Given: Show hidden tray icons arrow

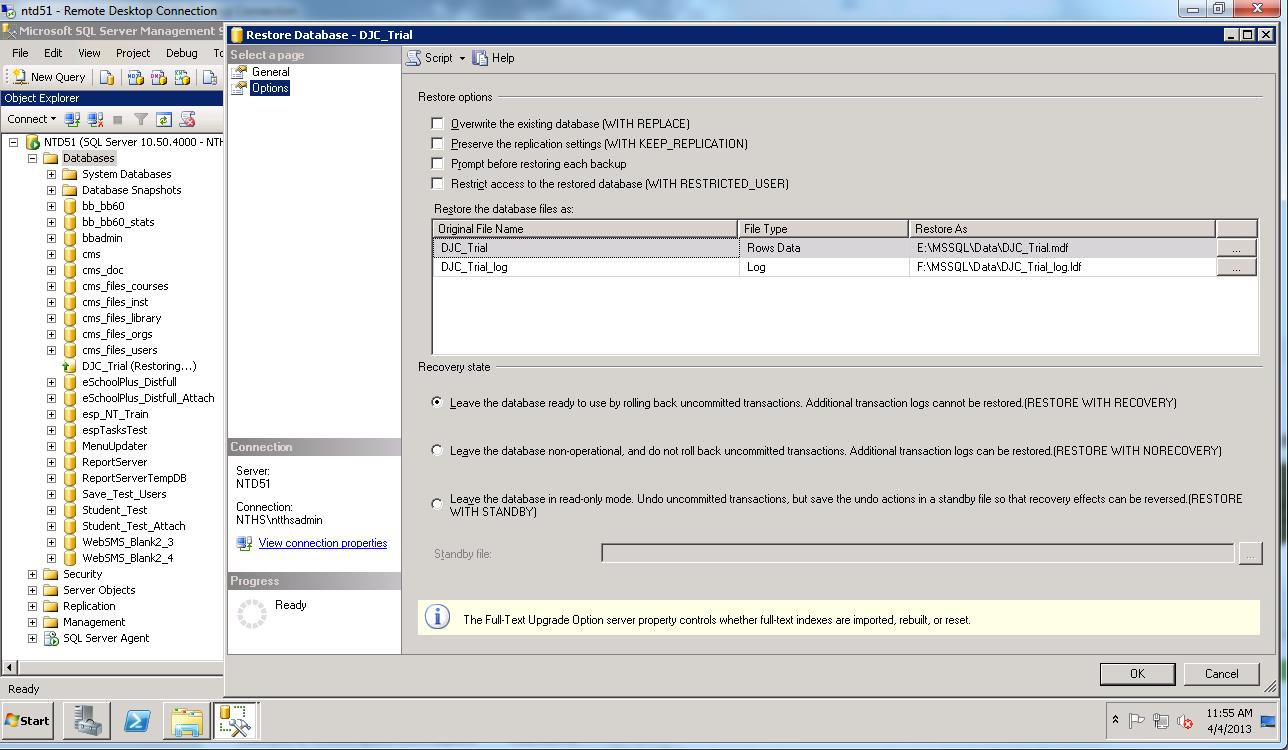Looking at the screenshot, I should click(1115, 720).
